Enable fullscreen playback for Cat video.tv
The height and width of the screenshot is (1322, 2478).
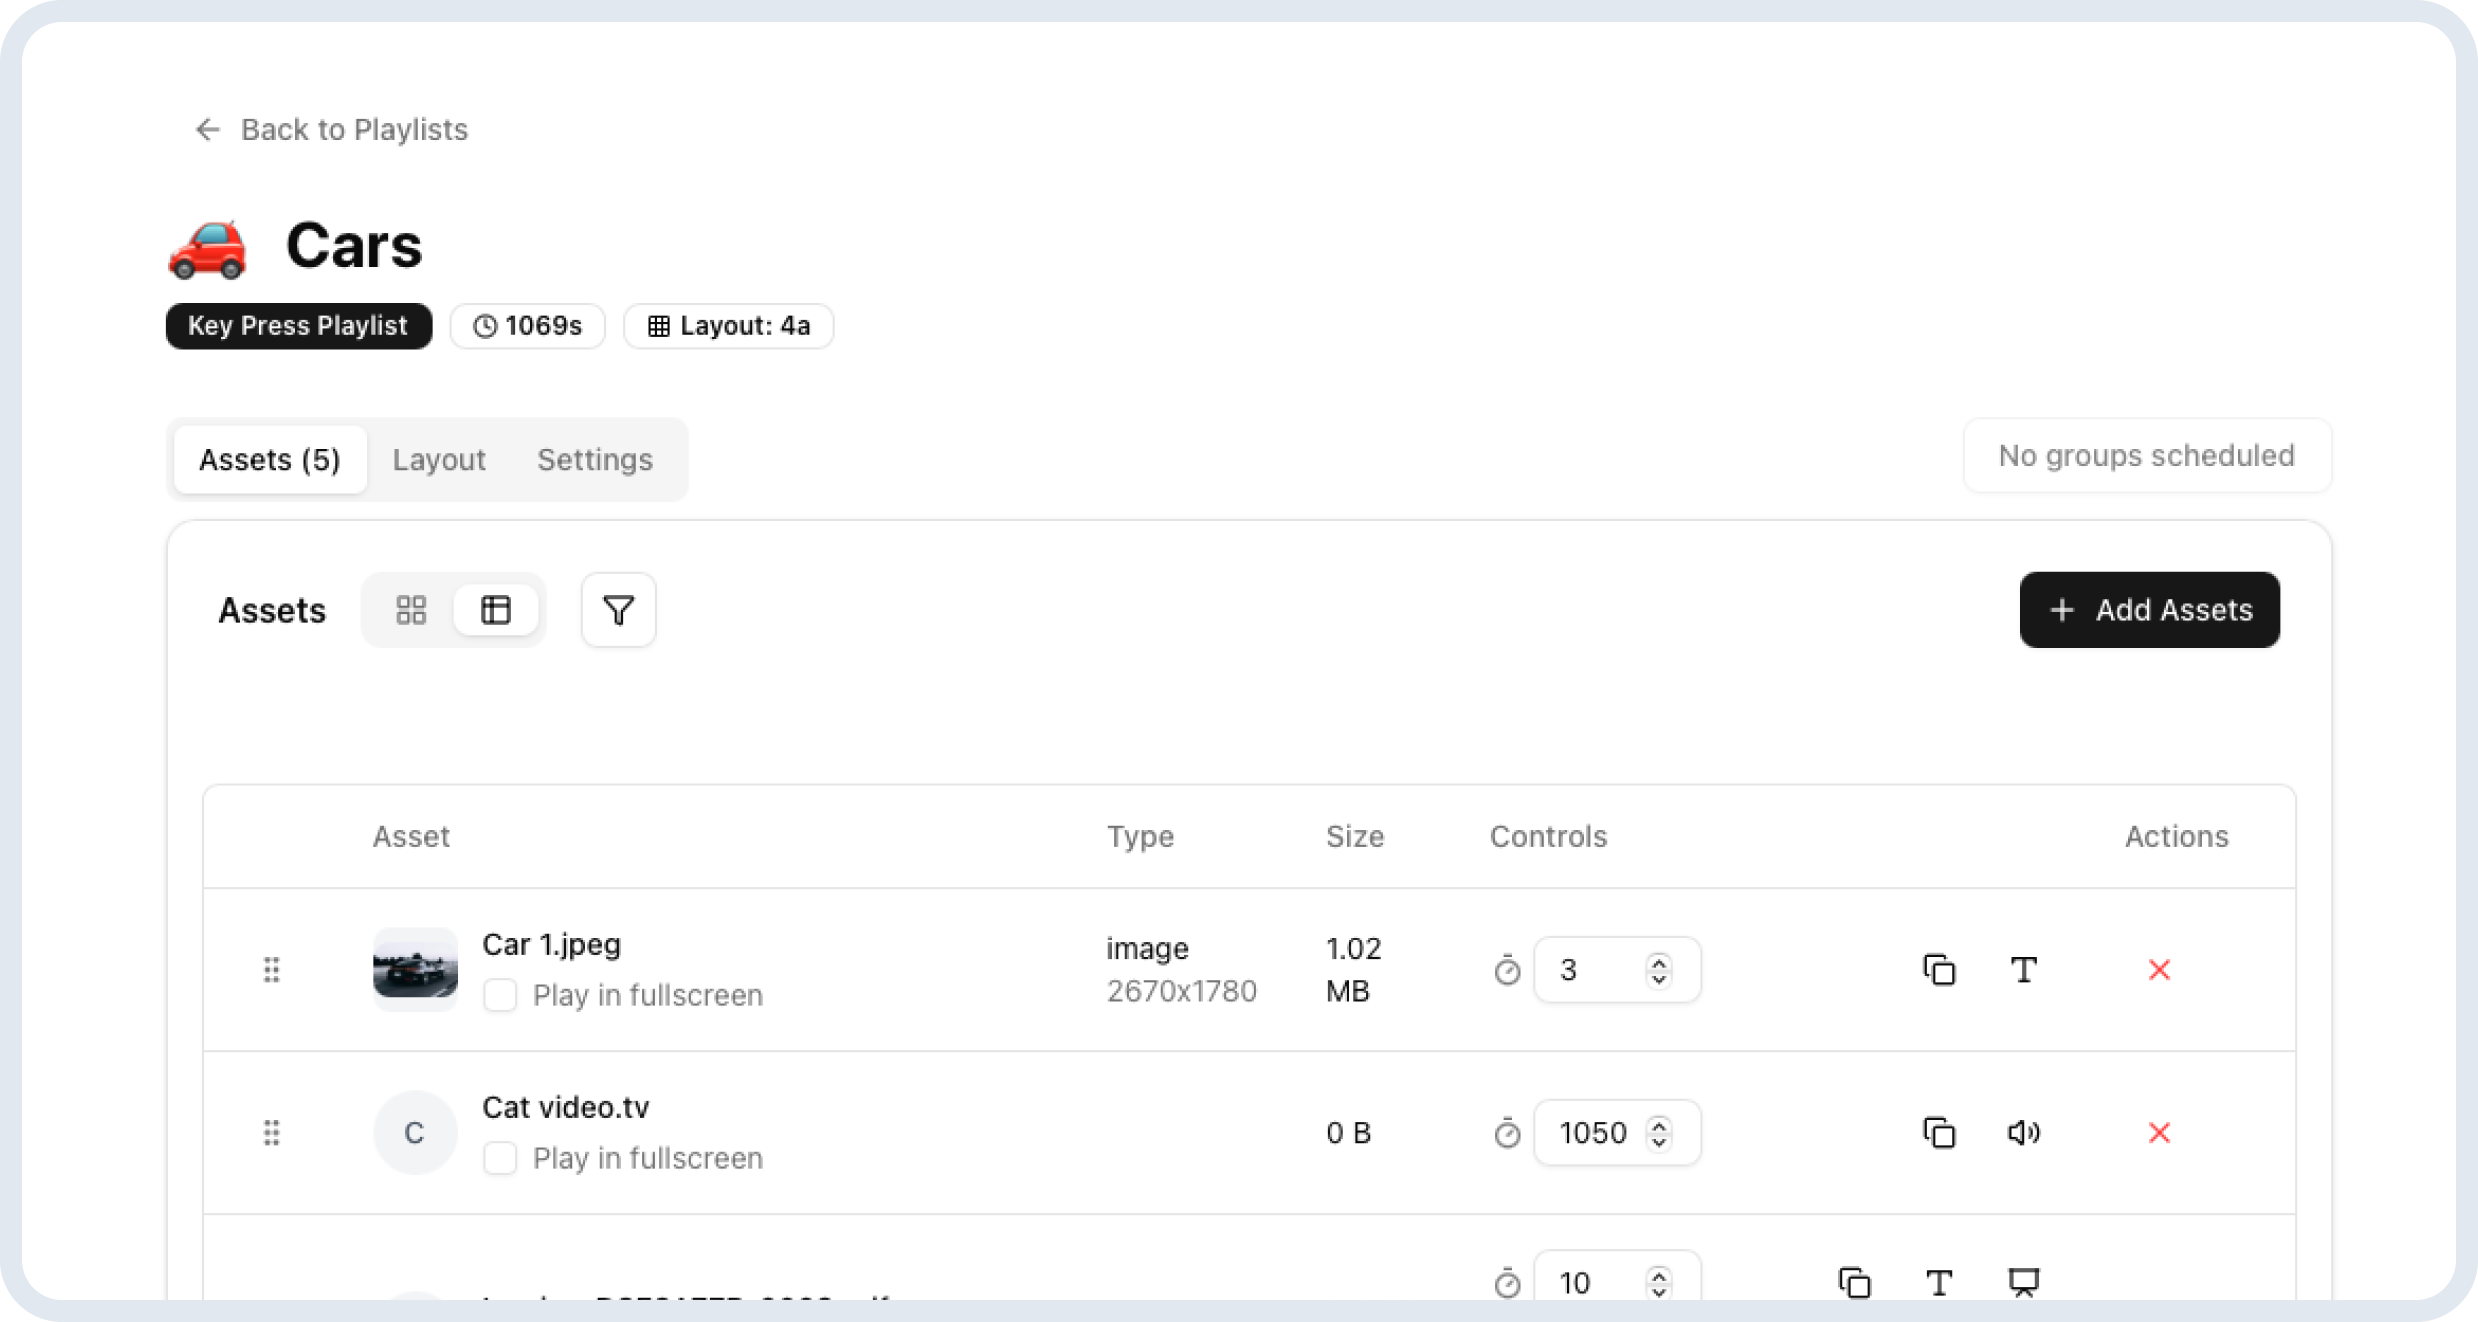[500, 1159]
